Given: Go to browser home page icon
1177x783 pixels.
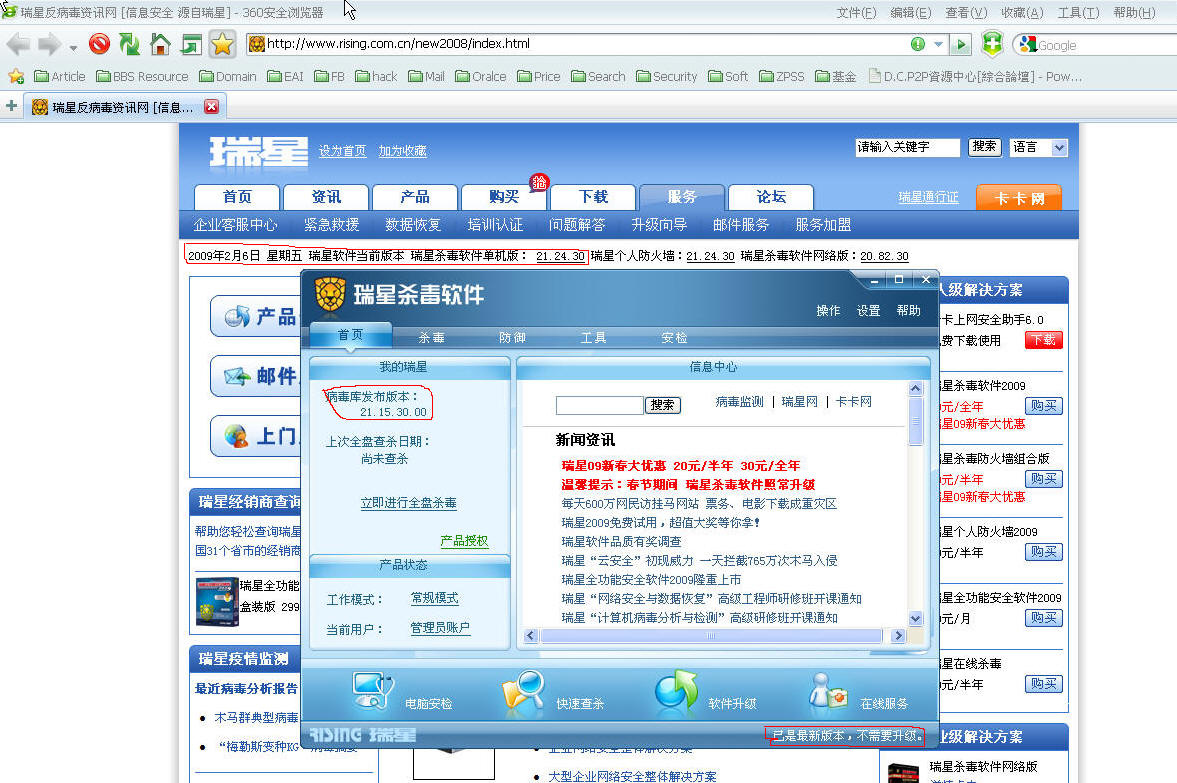Looking at the screenshot, I should click(159, 44).
